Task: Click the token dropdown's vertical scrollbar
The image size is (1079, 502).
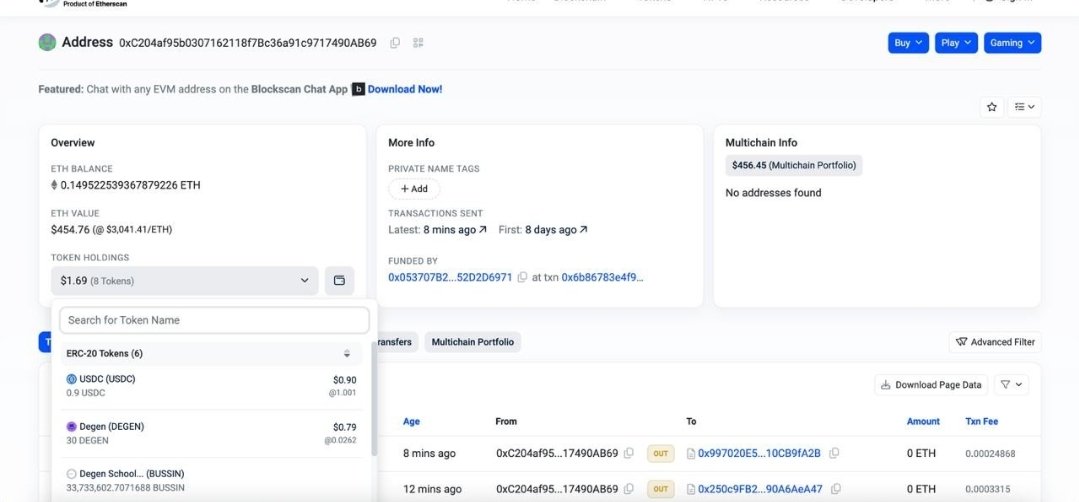Action: pos(374,399)
